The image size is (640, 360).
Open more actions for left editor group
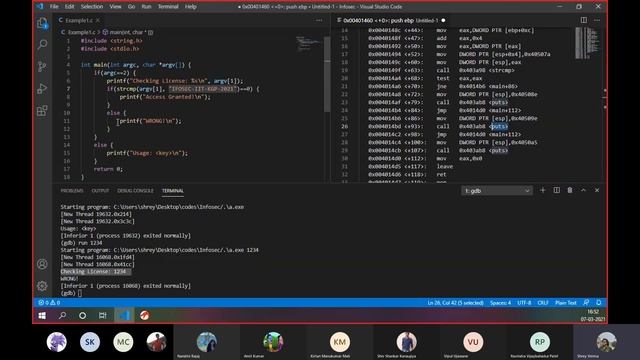point(319,20)
